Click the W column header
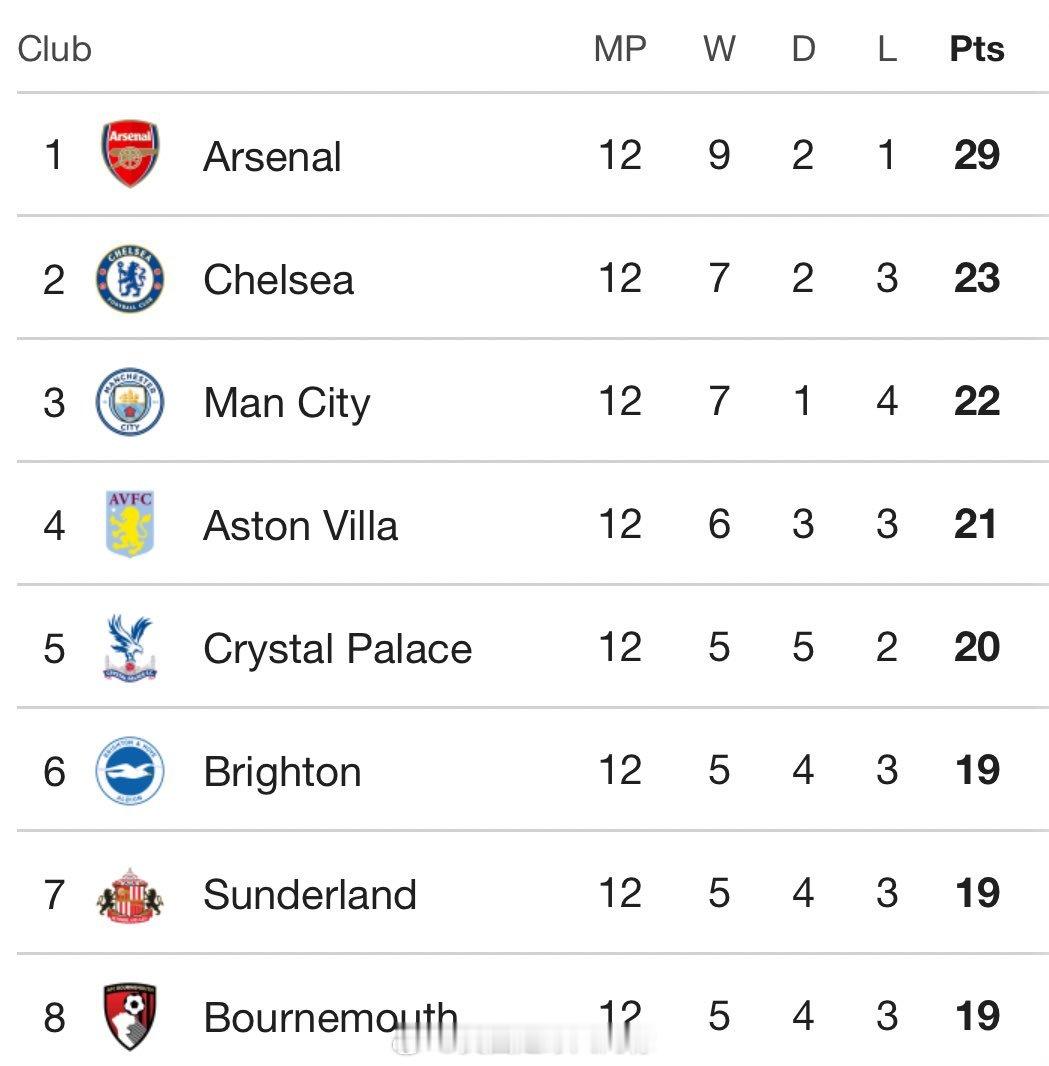The height and width of the screenshot is (1066, 1049). point(719,49)
